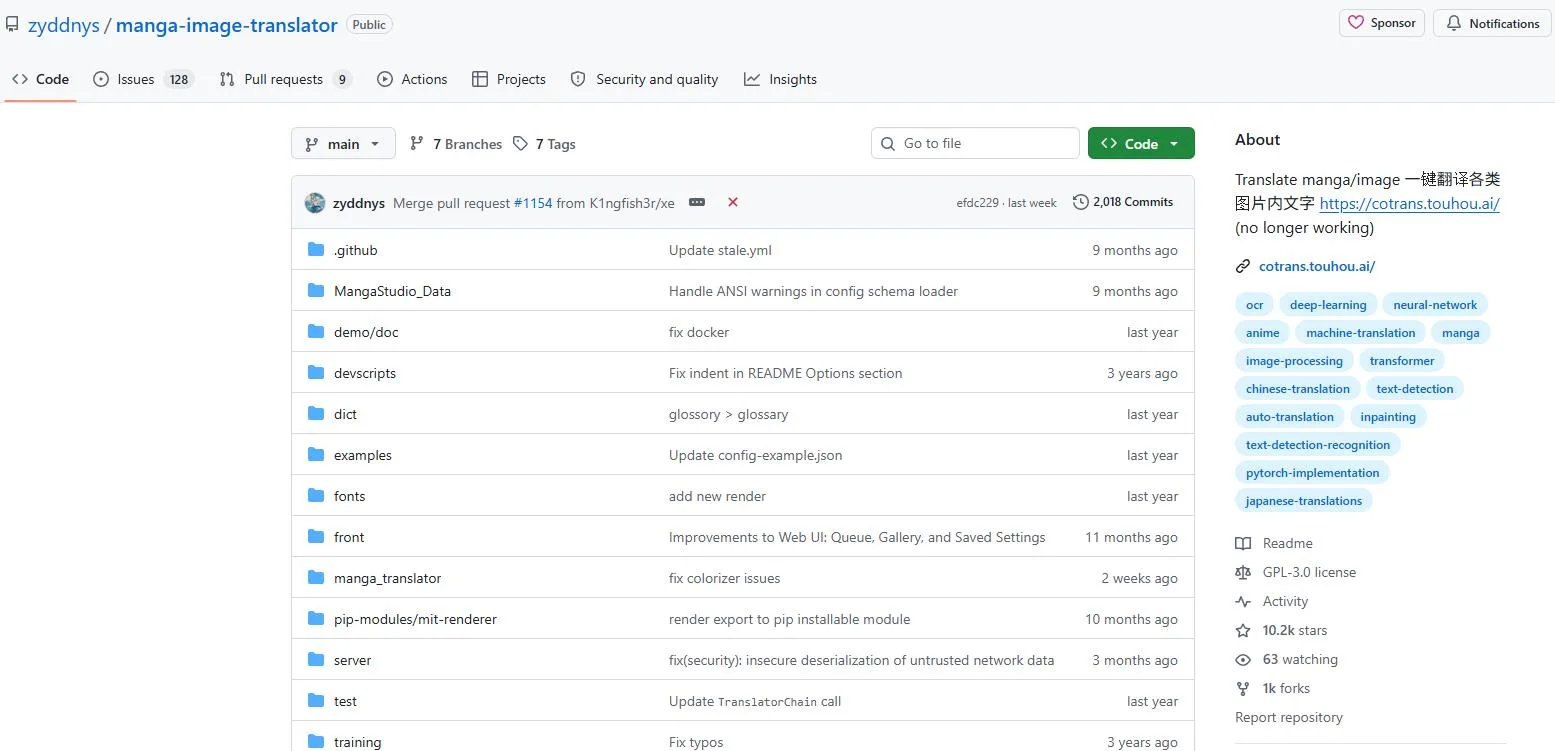The width and height of the screenshot is (1555, 751).
Task: Click the branches icon next to 7 Branches
Action: click(x=417, y=144)
